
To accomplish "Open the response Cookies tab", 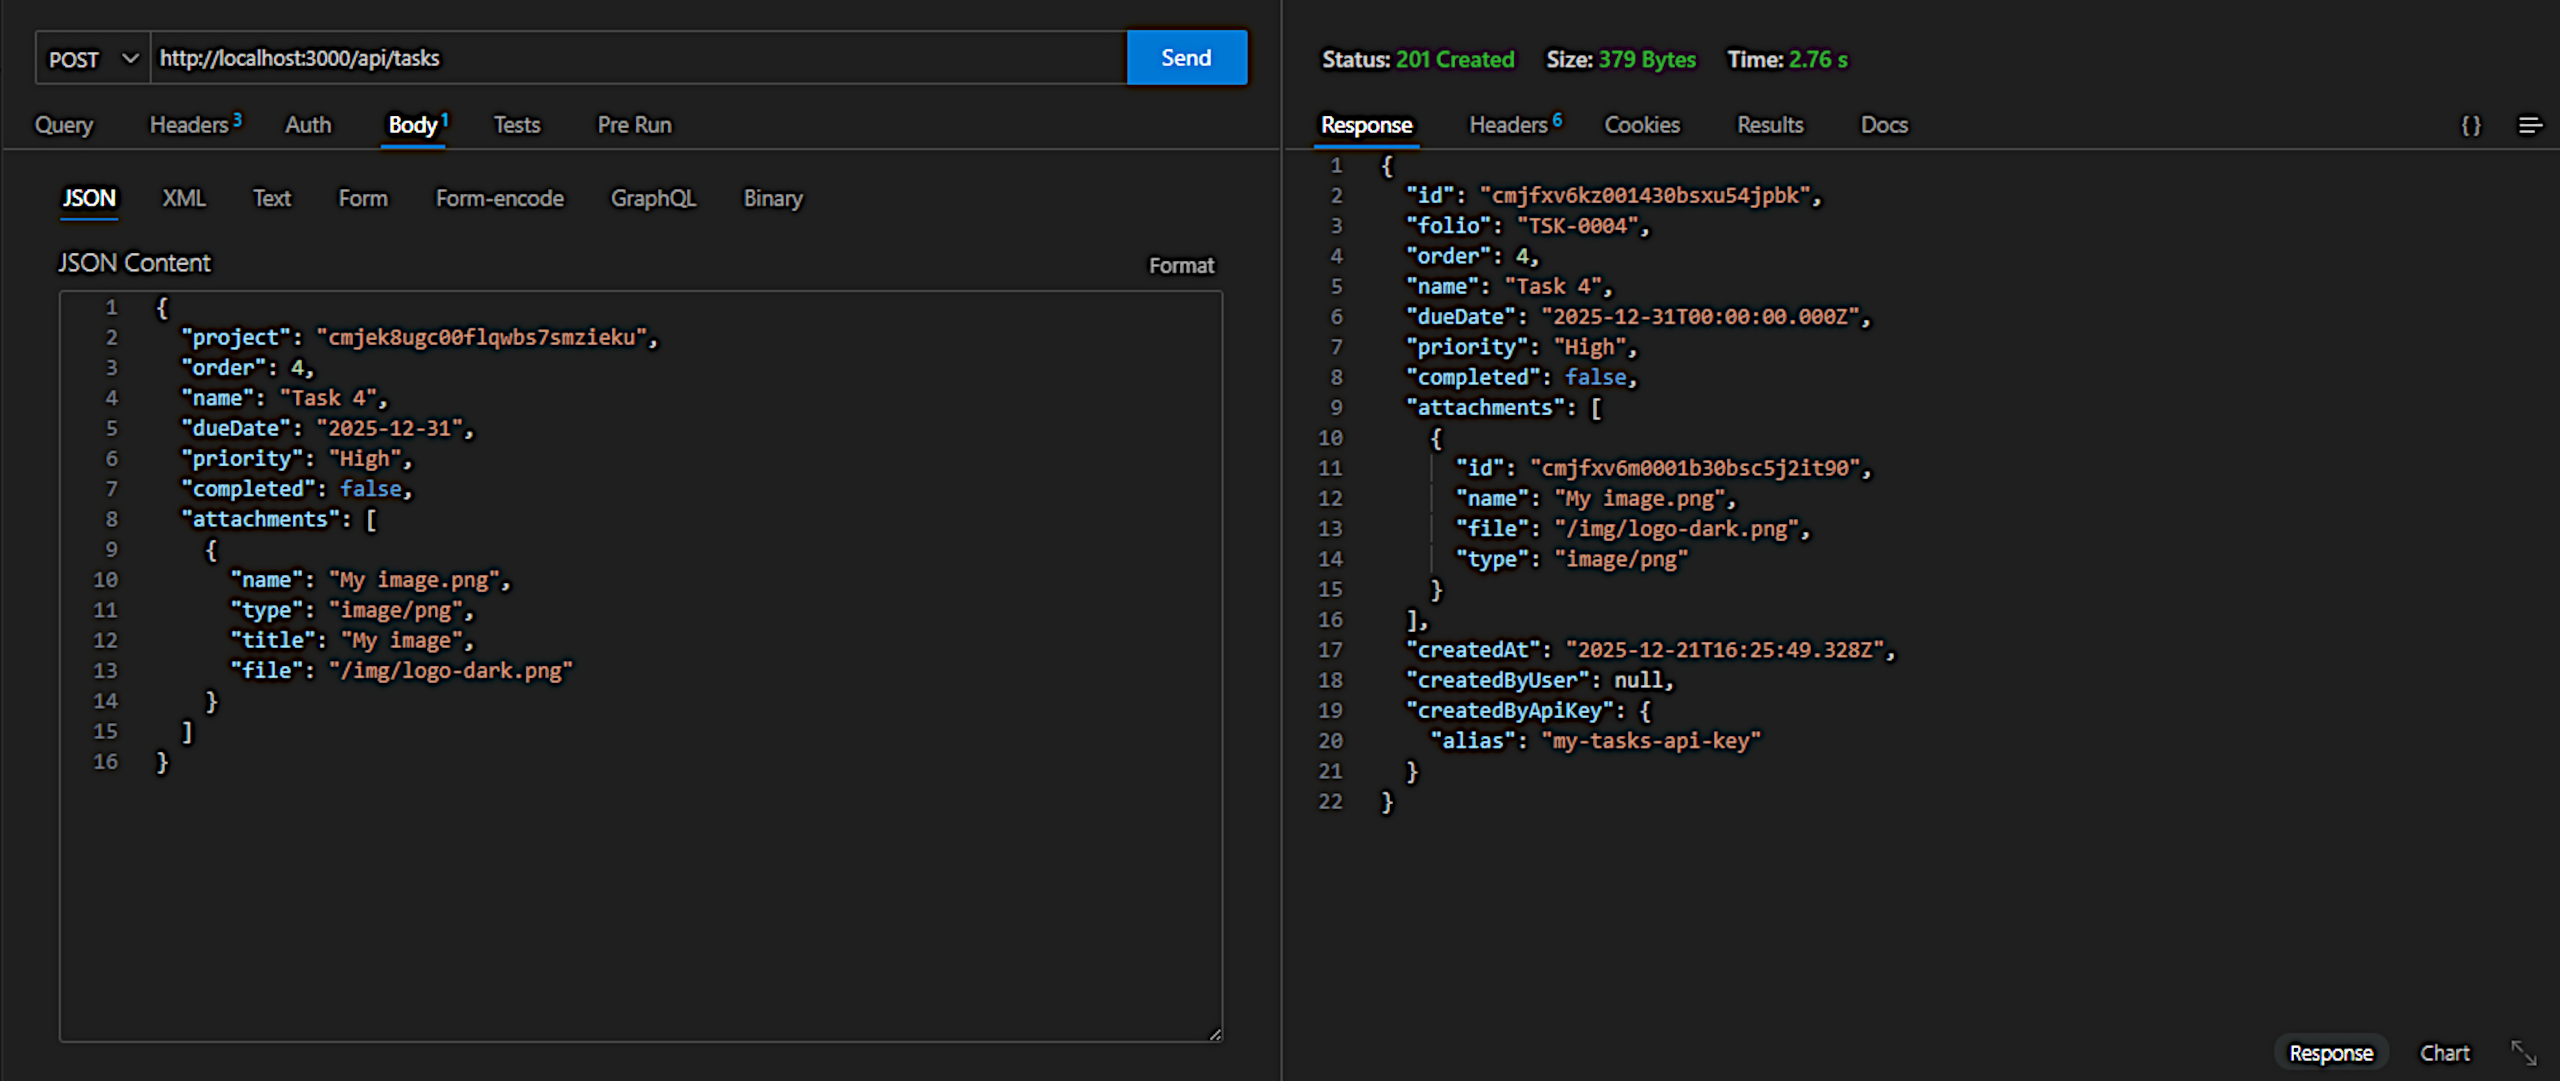I will (1641, 125).
